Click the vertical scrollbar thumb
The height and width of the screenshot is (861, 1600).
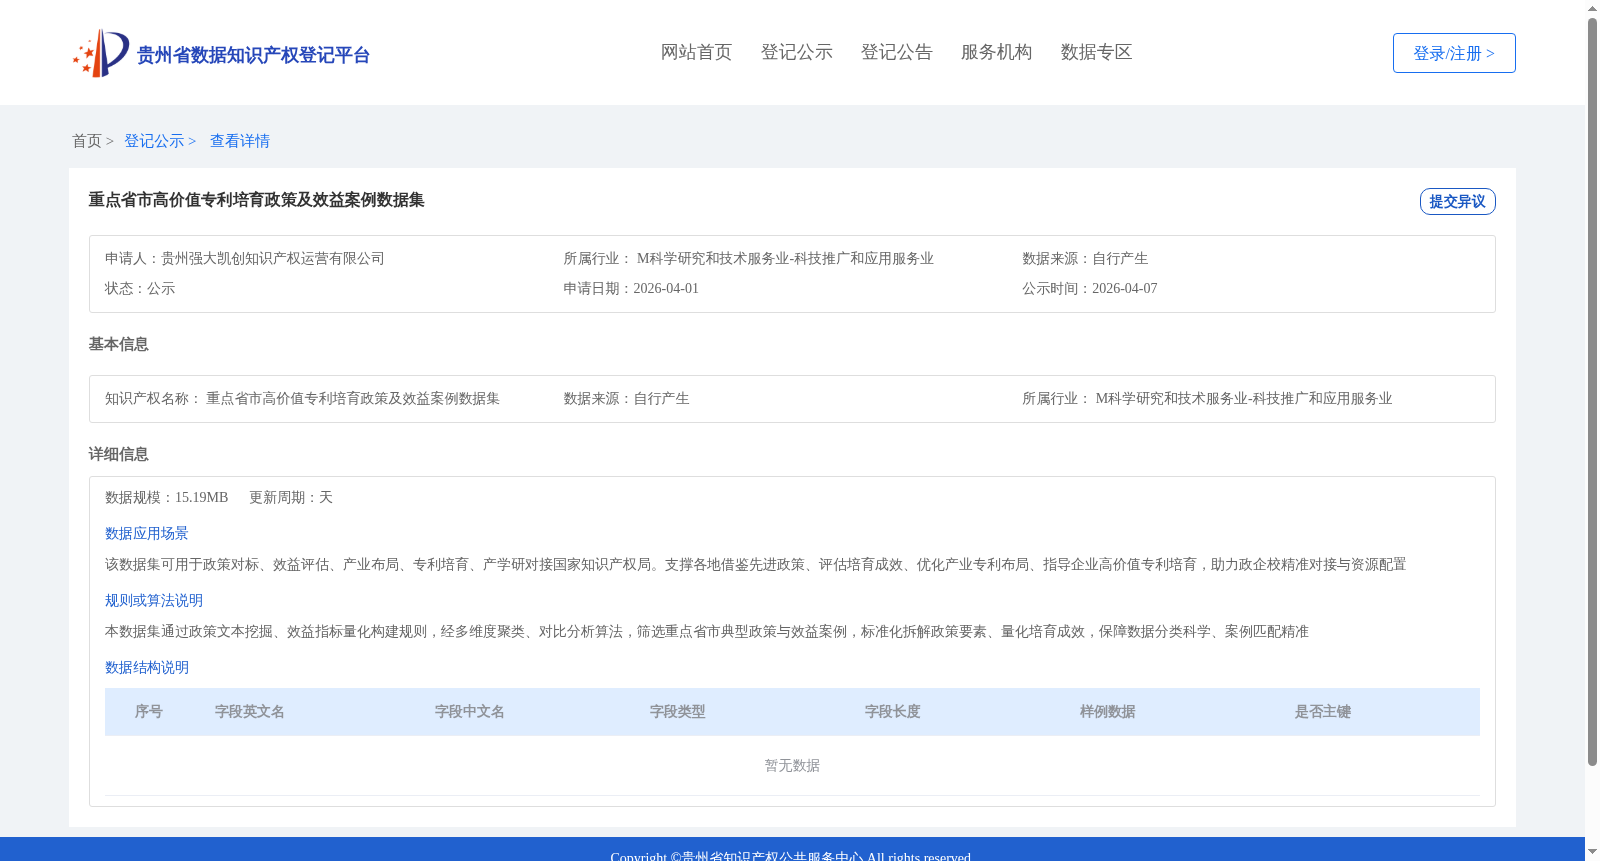coord(1592,392)
